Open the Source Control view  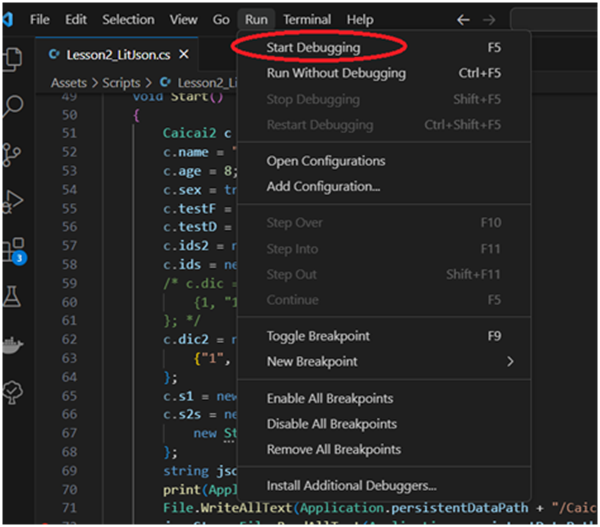(x=11, y=154)
